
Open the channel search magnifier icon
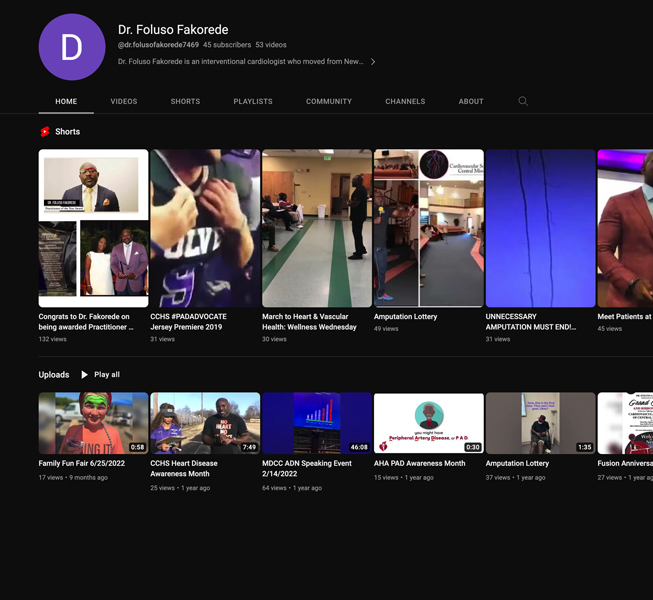[523, 101]
